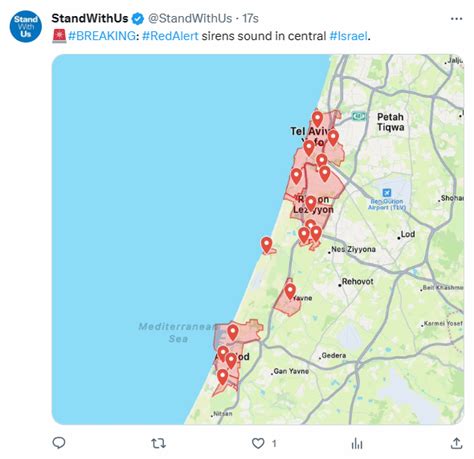Viewport: 474px width, 459px height.
Task: Click the Petah Tiqwa map label
Action: pyautogui.click(x=391, y=122)
